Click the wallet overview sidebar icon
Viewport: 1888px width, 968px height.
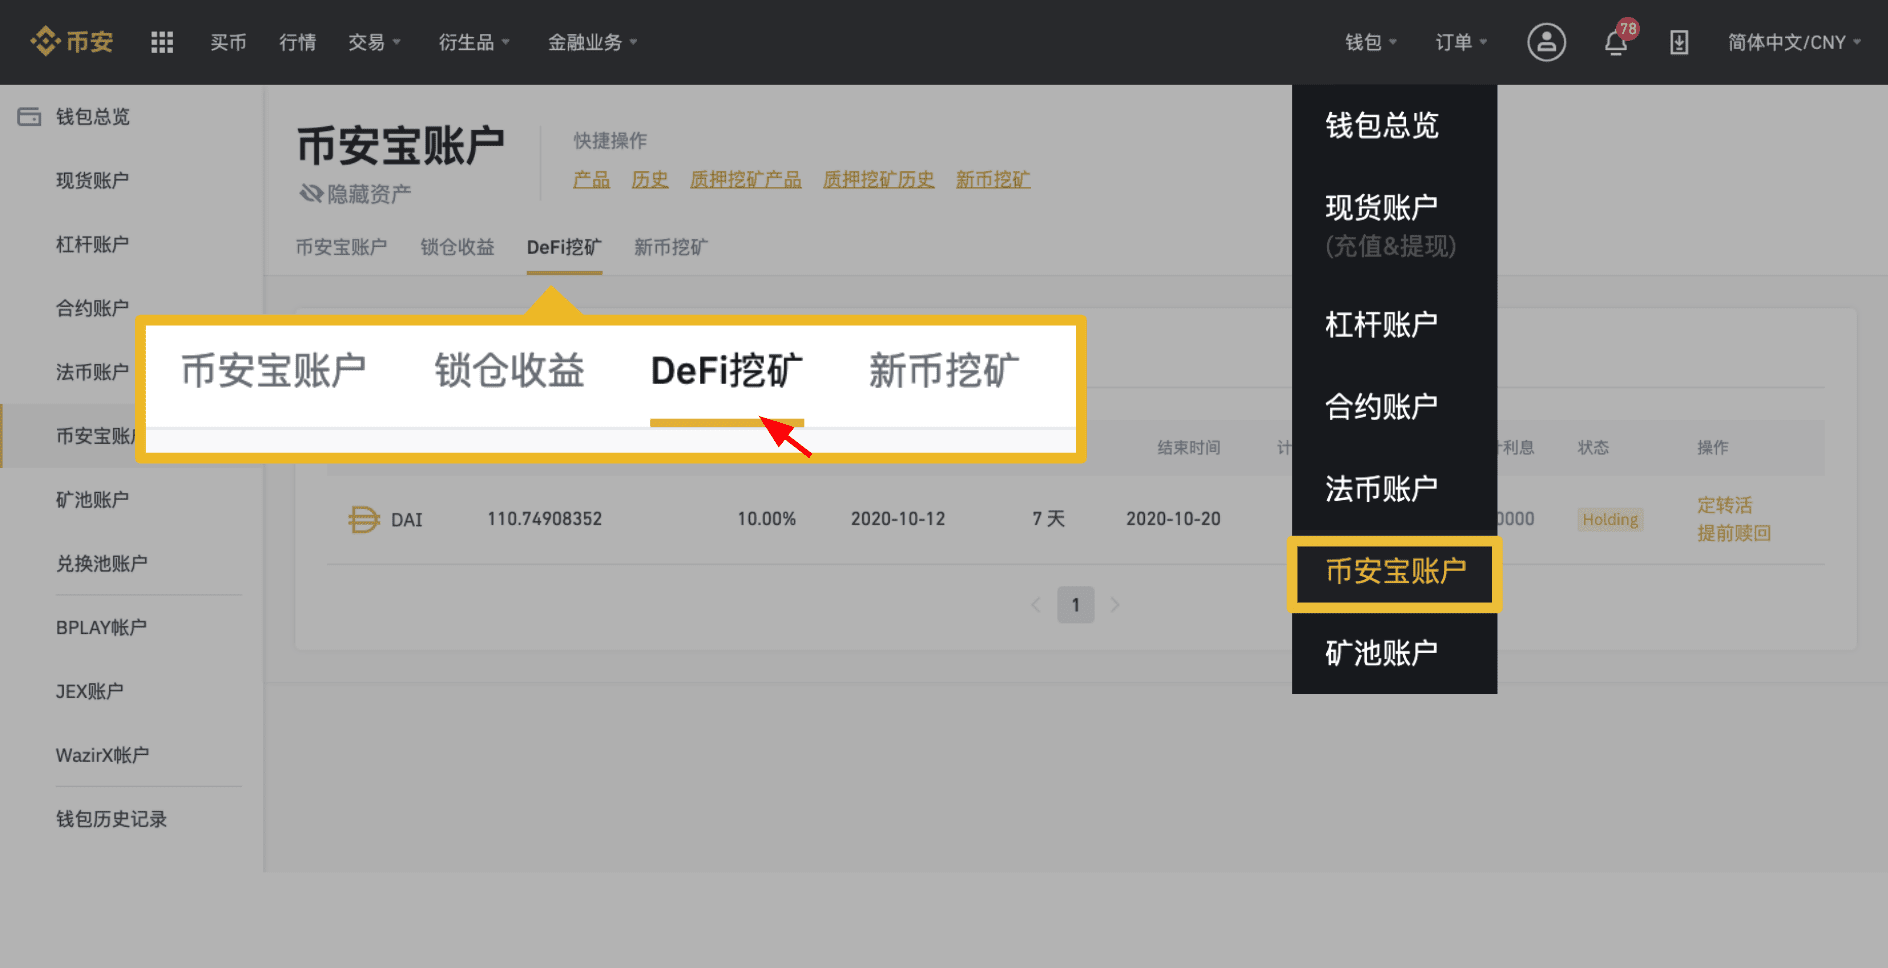tap(29, 117)
